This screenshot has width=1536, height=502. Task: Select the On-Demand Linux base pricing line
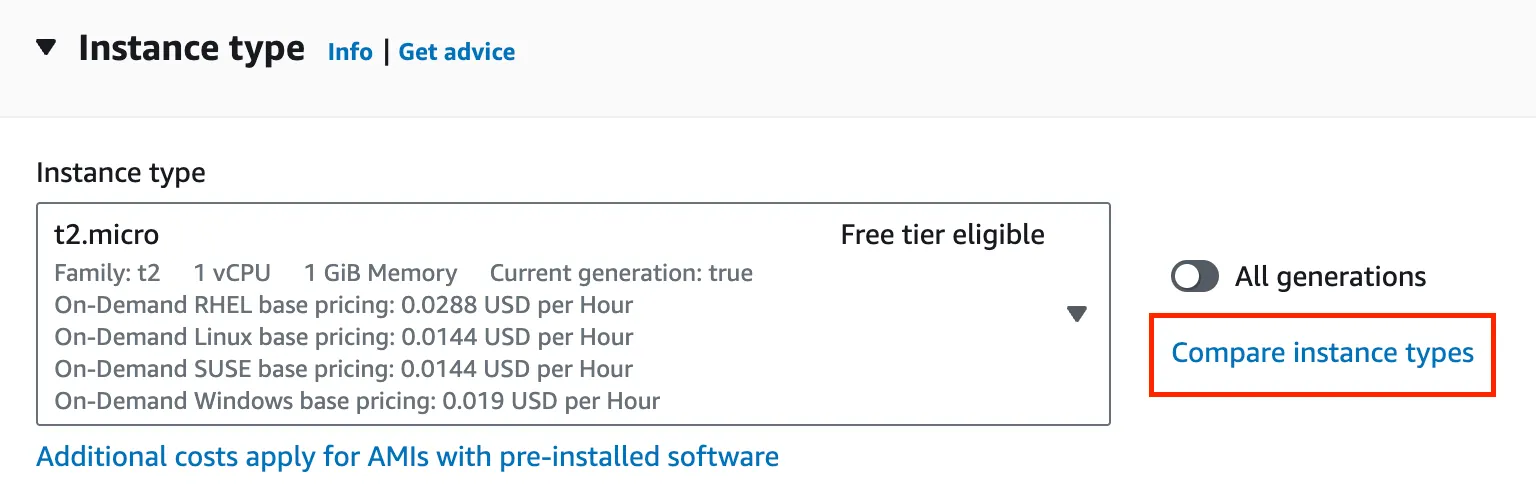[x=344, y=337]
